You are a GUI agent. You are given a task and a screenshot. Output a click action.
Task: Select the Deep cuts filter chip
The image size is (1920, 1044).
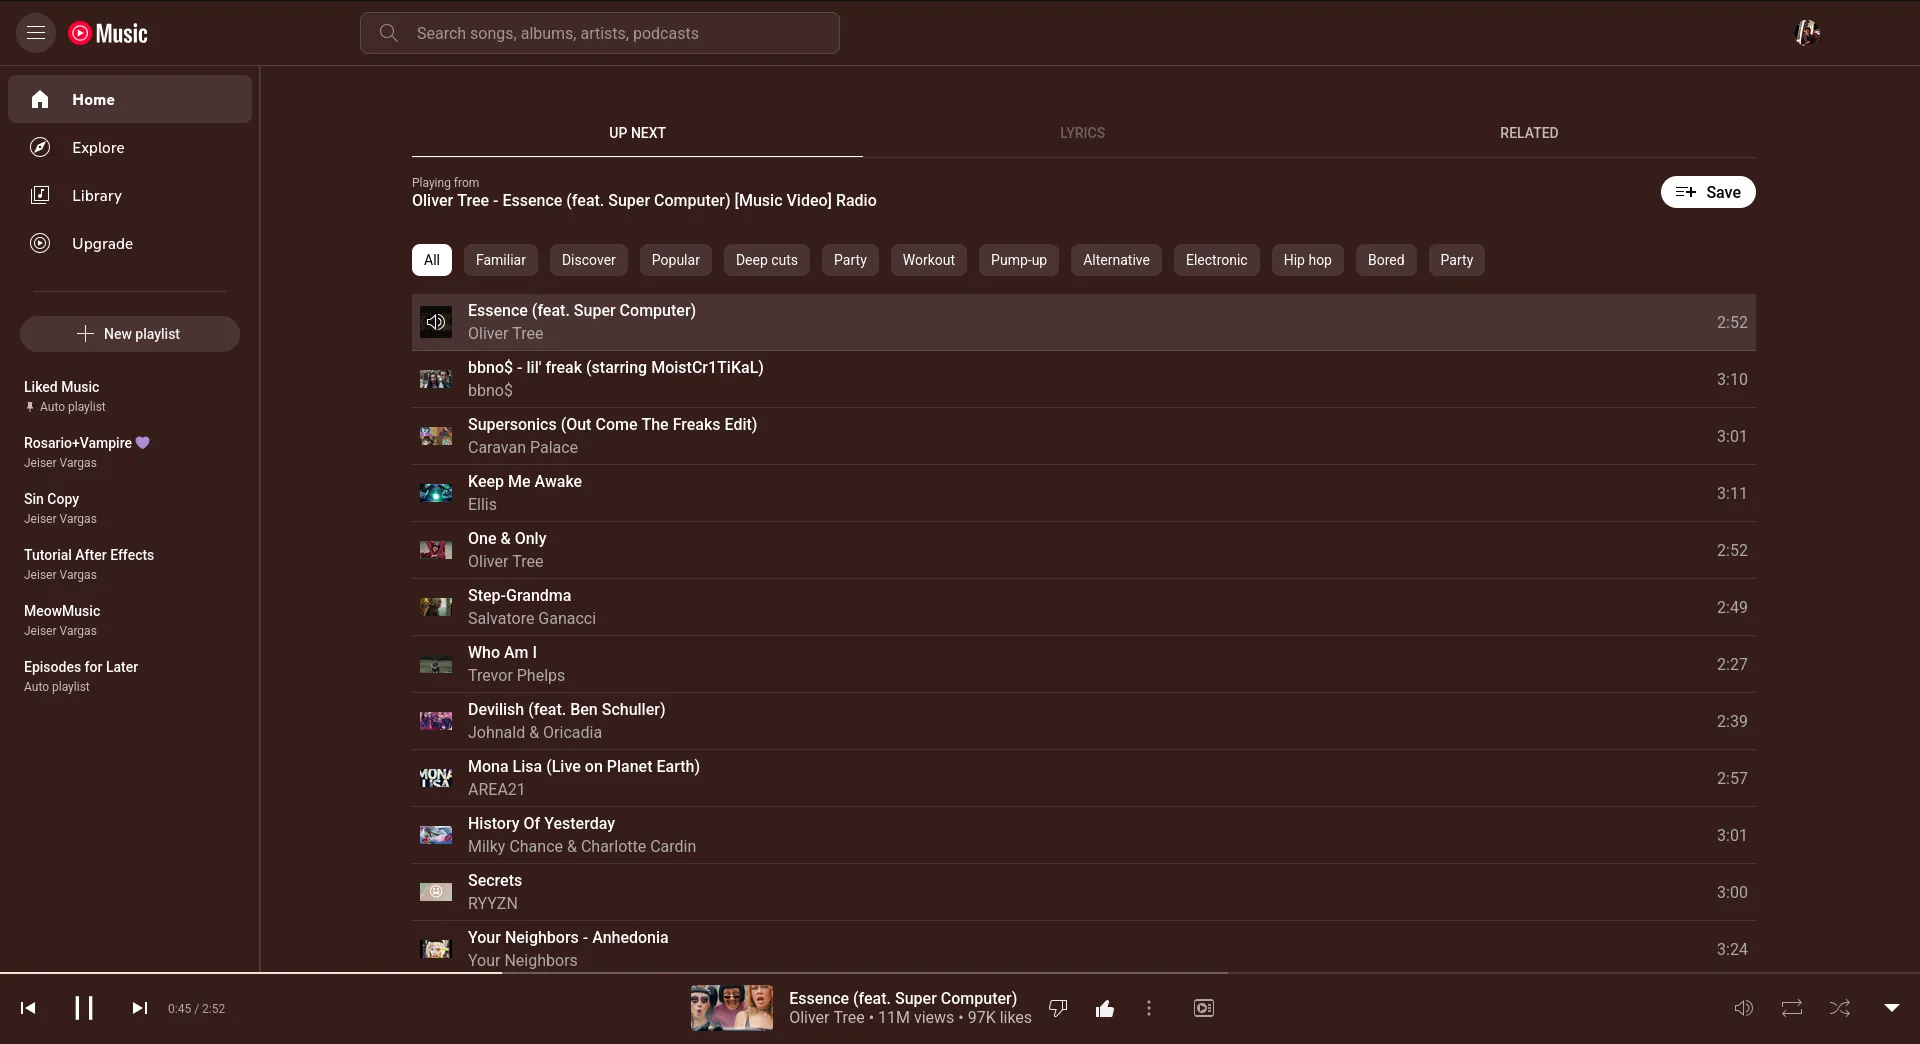coord(767,260)
